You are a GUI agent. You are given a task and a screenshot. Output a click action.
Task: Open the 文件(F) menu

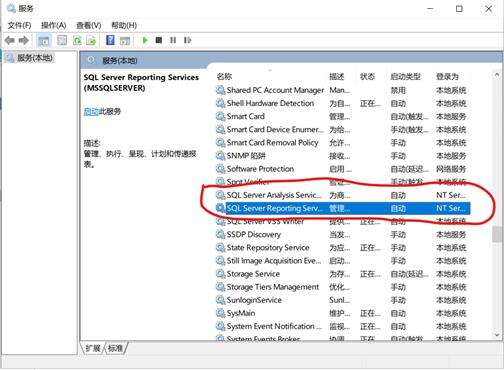point(19,25)
